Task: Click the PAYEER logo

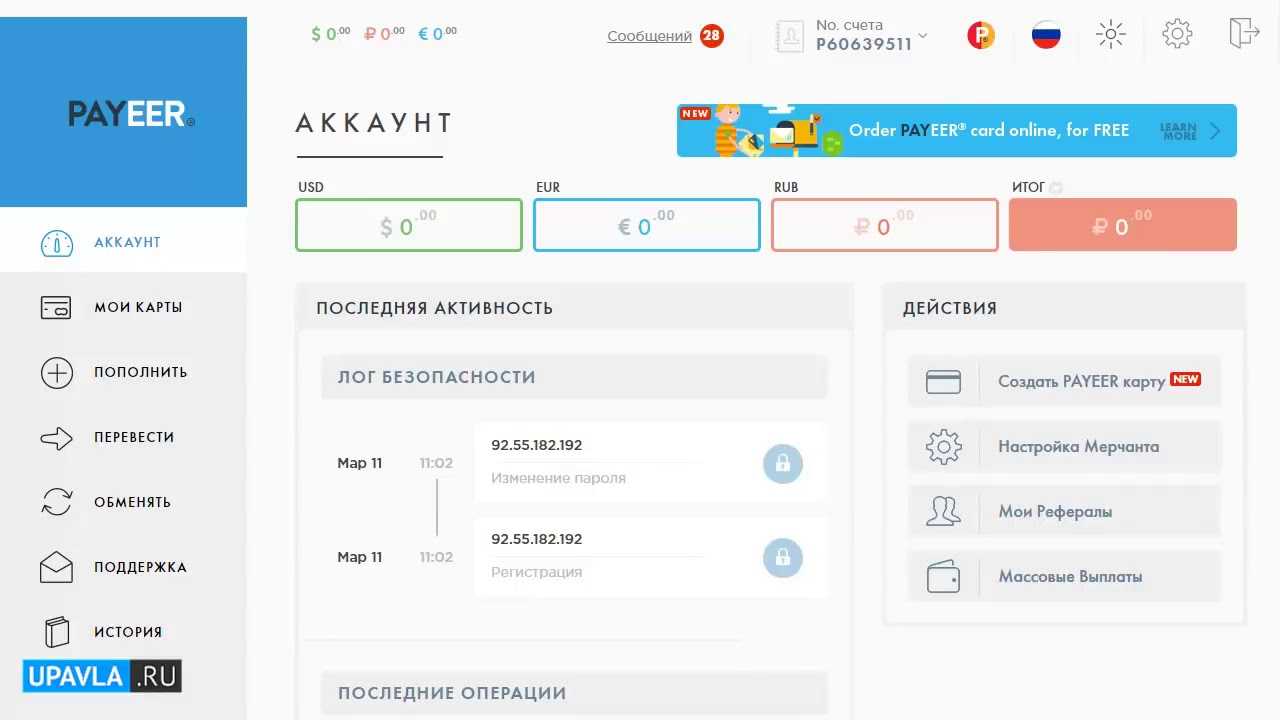Action: 131,114
